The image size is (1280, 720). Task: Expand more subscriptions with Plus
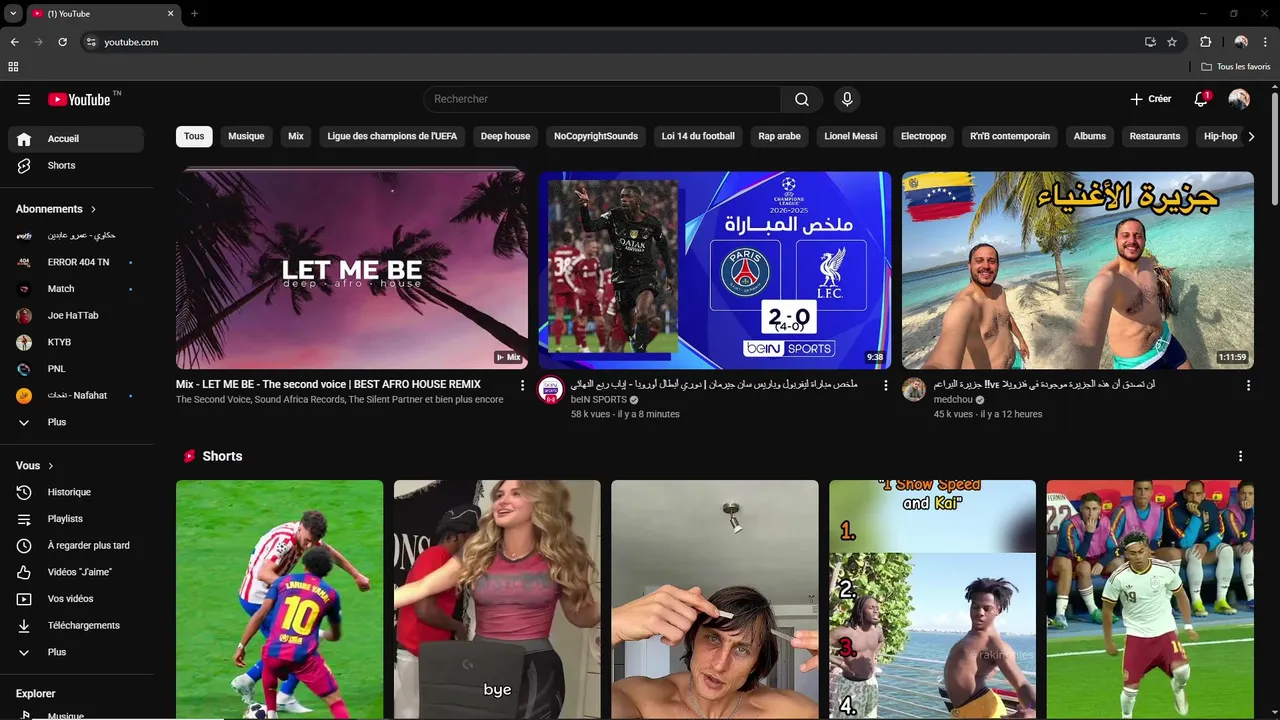point(76,422)
